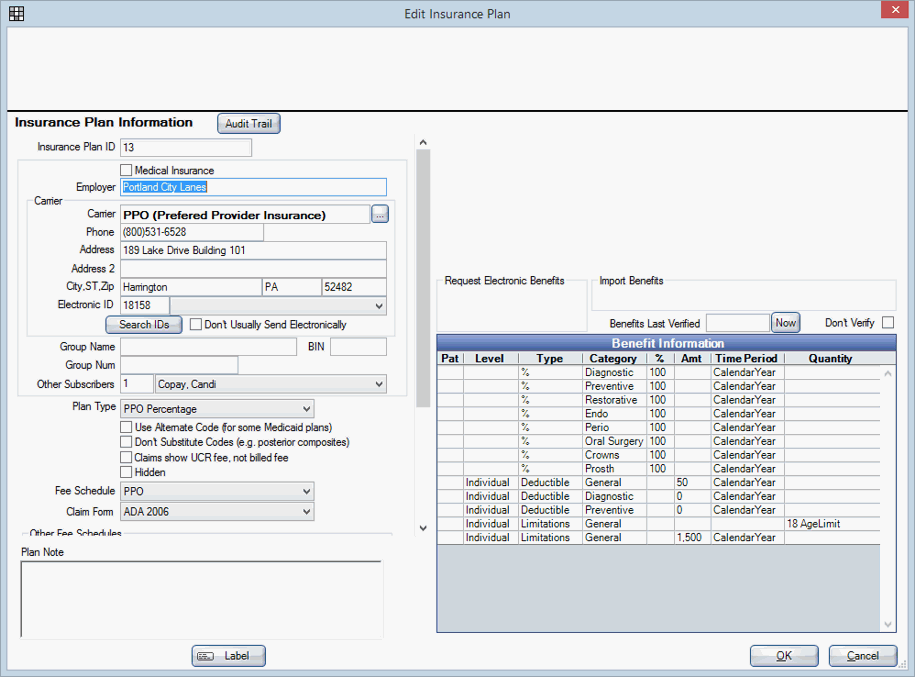
Task: Click the Pat column header
Action: (x=450, y=358)
